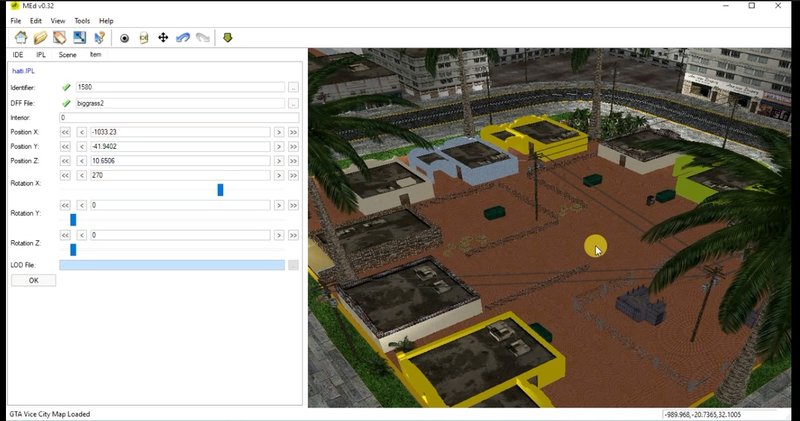Switch to the Item tab

point(95,55)
